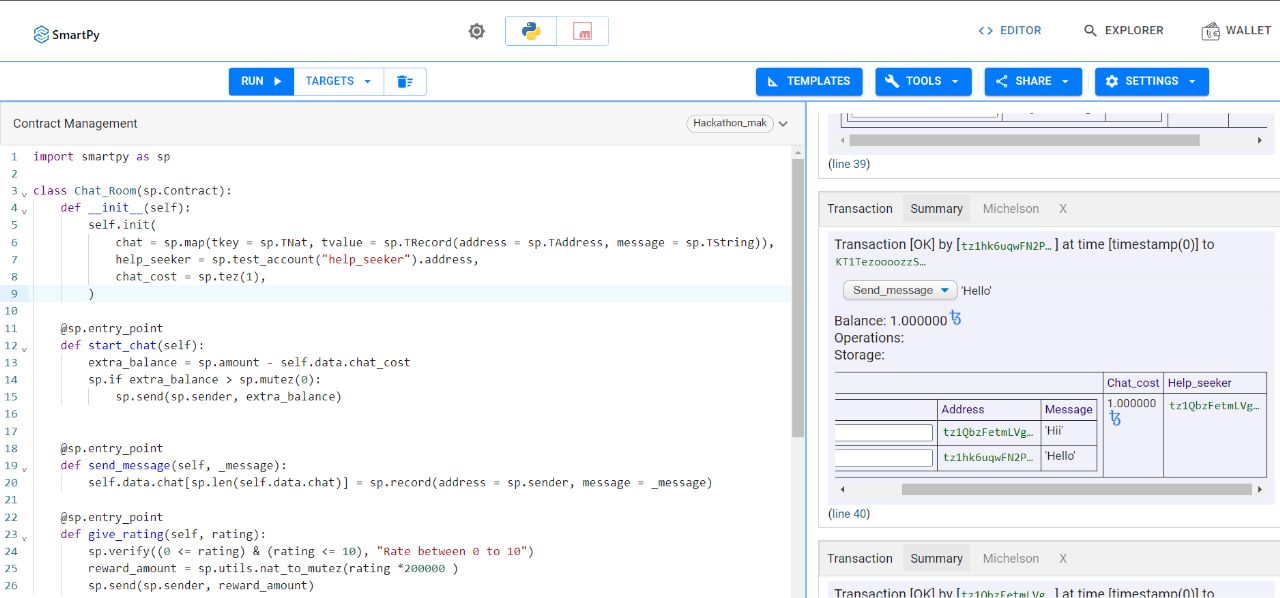The width and height of the screenshot is (1280, 598).
Task: Open the Wallet page
Action: click(1236, 31)
